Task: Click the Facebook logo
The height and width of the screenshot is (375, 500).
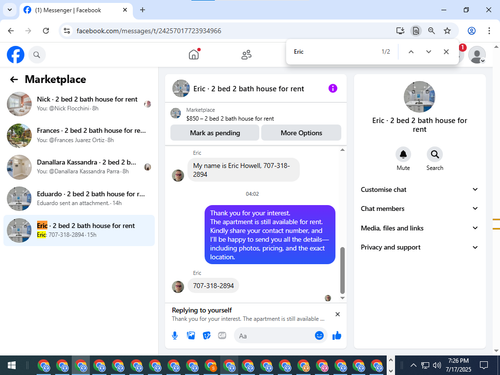Action: point(15,55)
